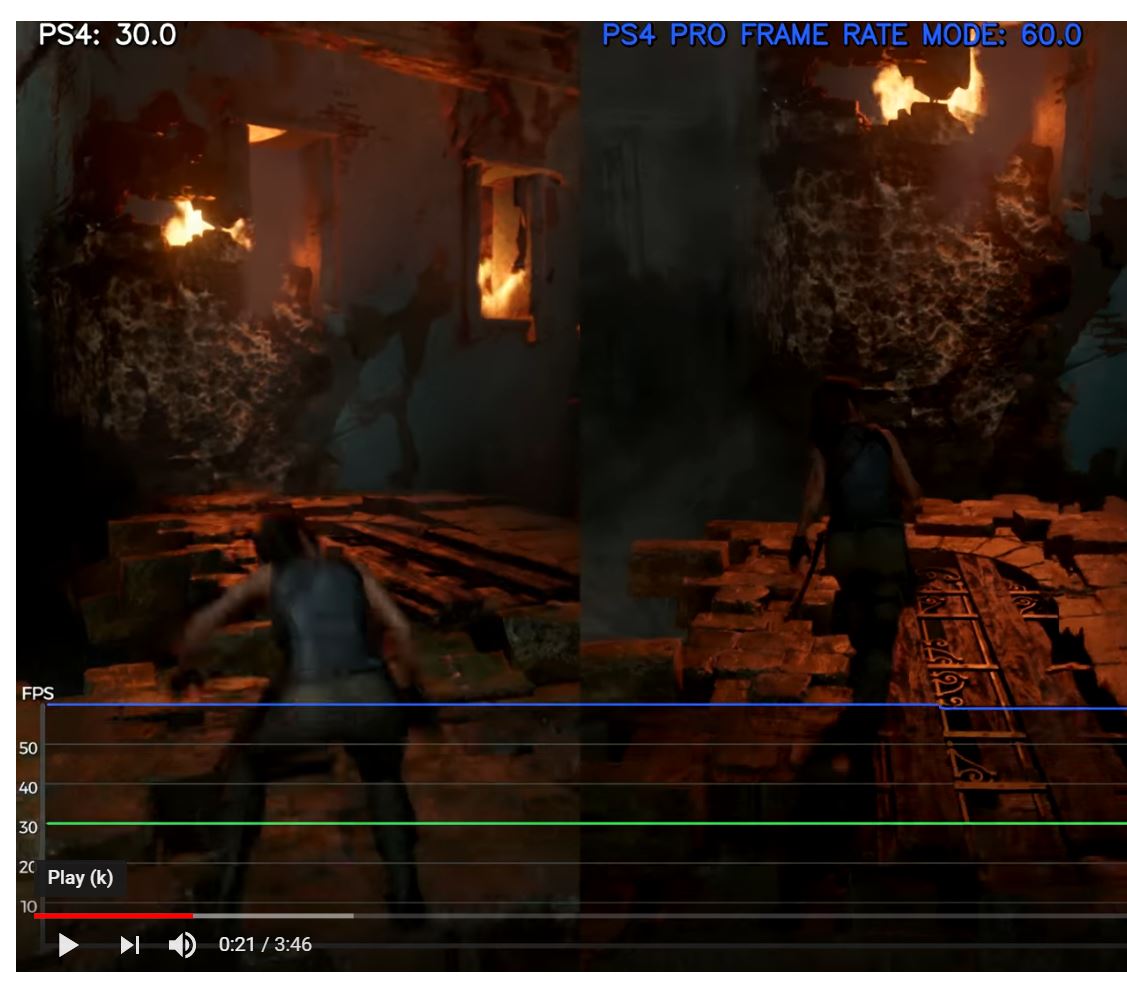
Task: Click the 40 mark on the FPS axis
Action: 28,788
